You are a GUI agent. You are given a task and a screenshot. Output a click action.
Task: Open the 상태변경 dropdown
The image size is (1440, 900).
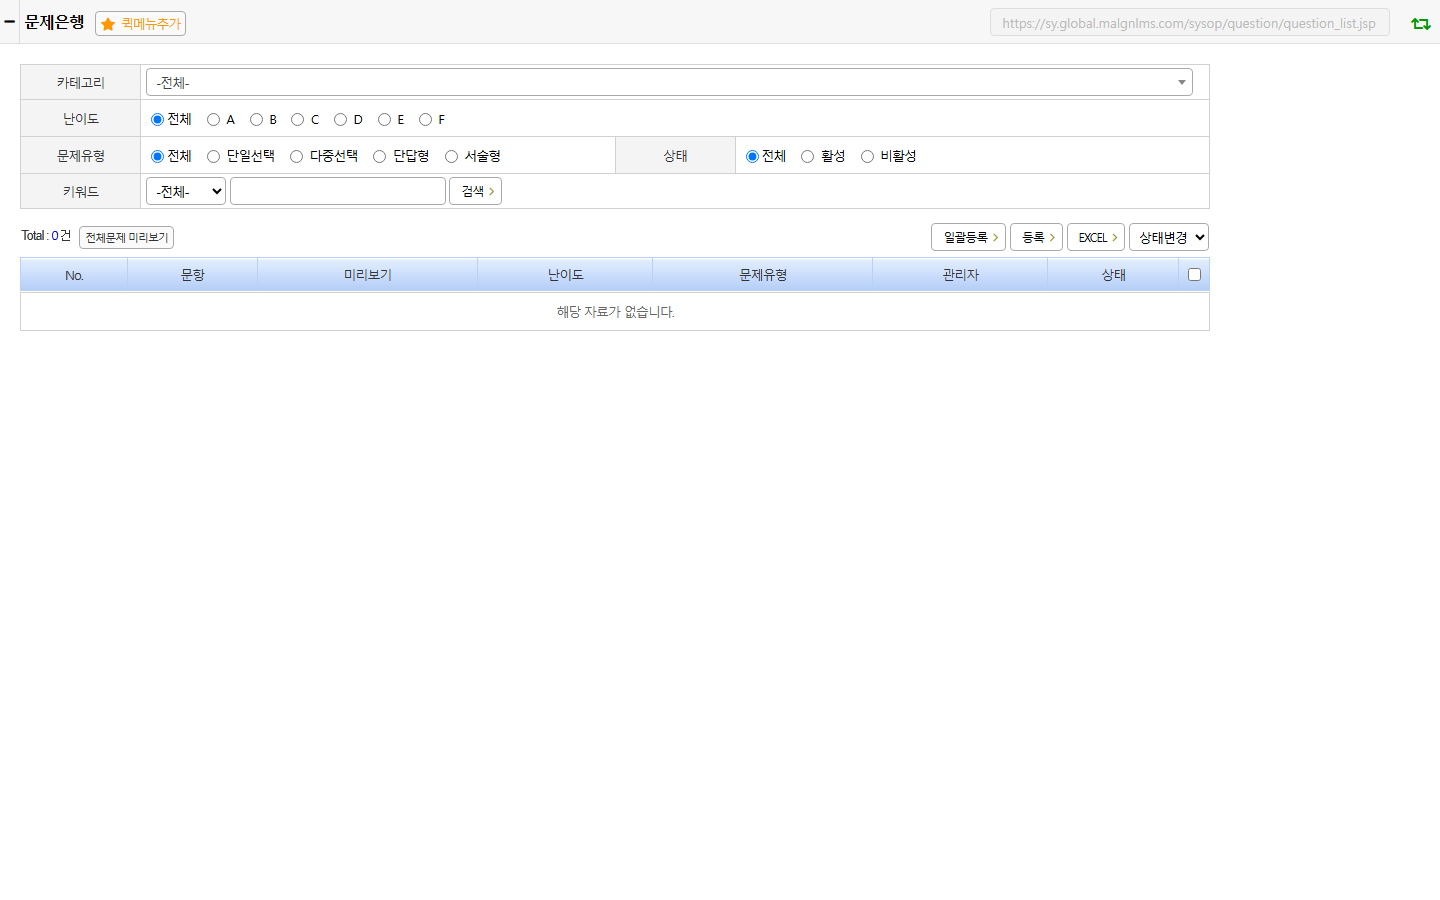[x=1169, y=237]
